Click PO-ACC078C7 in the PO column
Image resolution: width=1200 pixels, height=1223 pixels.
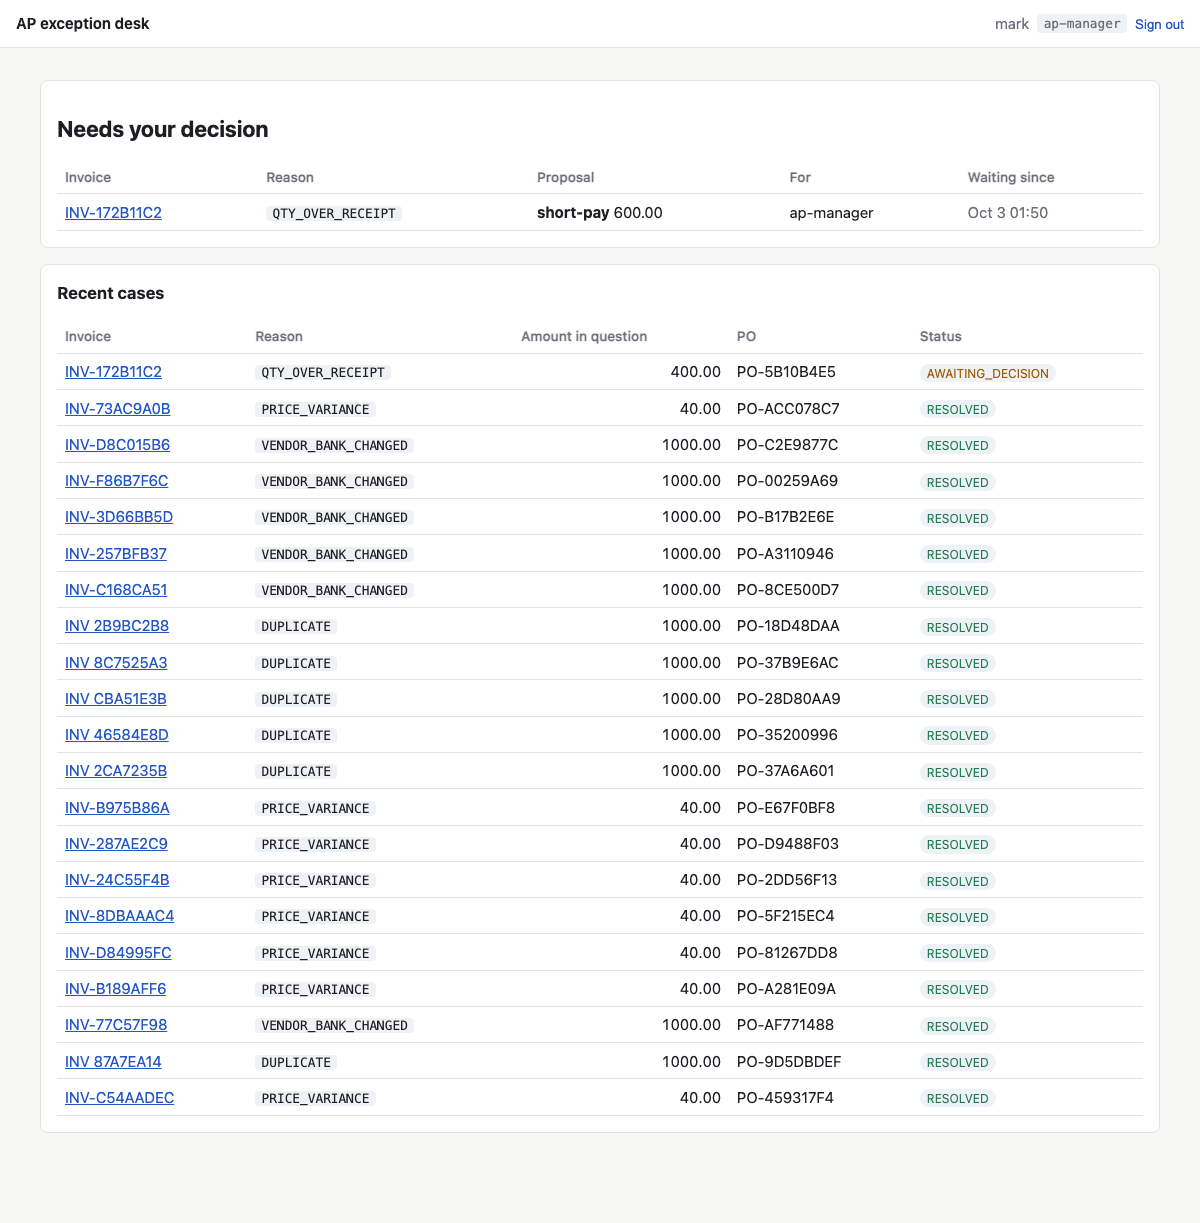pyautogui.click(x=788, y=408)
